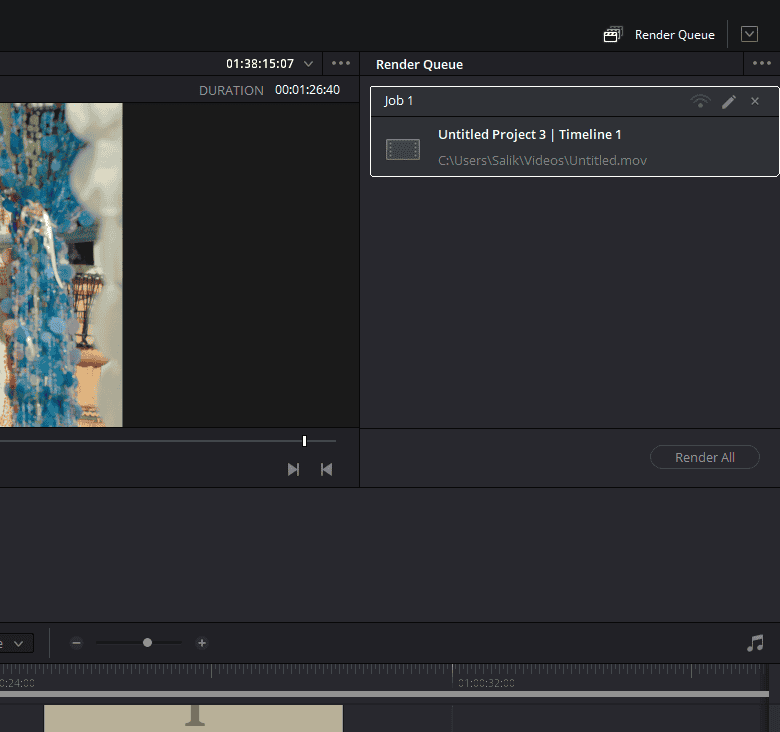The image size is (780, 732).
Task: Select the Untitled Project 3 | Timeline 1 job
Action: click(529, 135)
